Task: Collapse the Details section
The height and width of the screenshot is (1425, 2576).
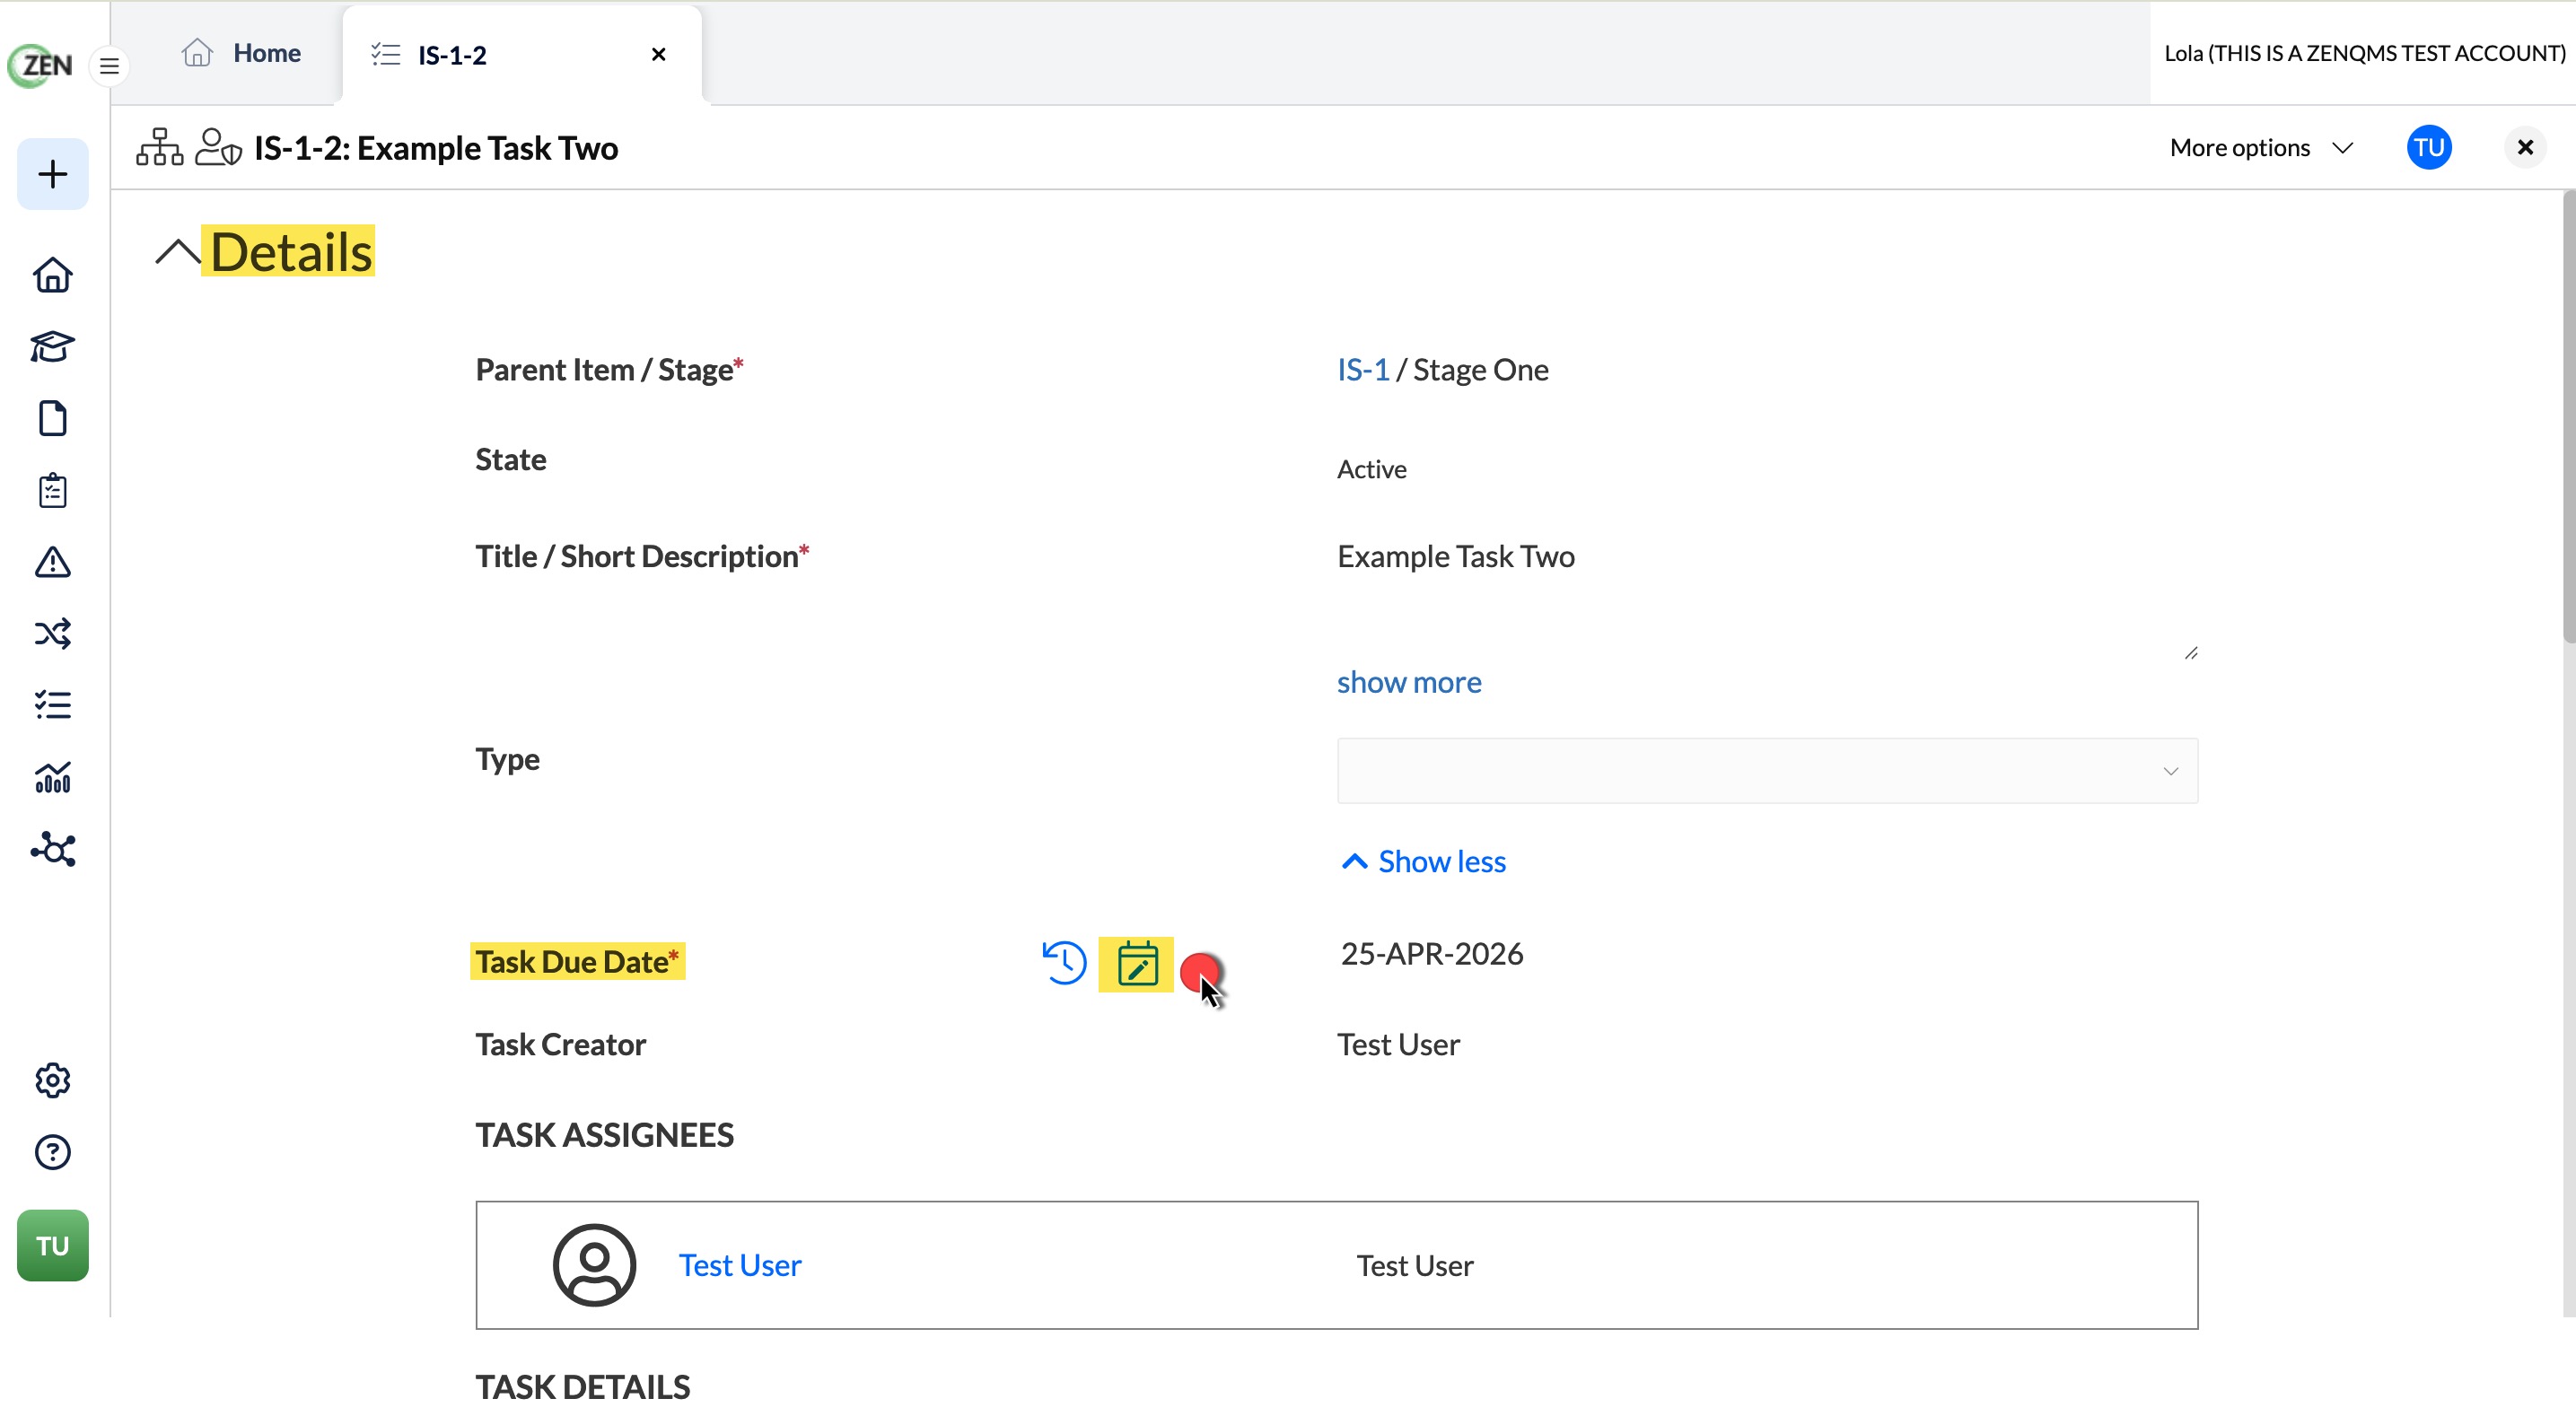Action: click(x=178, y=252)
